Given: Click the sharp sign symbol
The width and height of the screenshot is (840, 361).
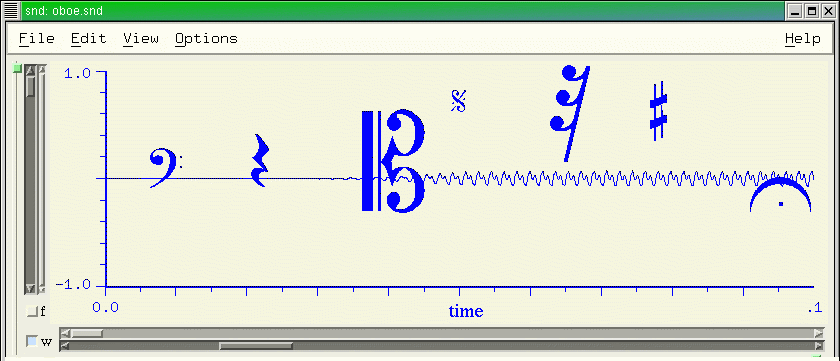Looking at the screenshot, I should pyautogui.click(x=658, y=111).
